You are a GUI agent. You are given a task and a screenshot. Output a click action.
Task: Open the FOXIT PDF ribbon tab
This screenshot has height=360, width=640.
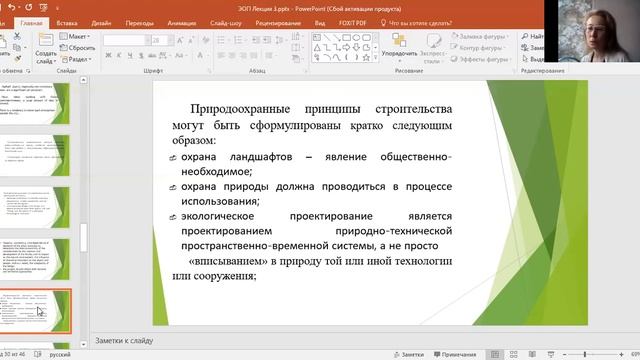click(x=353, y=23)
